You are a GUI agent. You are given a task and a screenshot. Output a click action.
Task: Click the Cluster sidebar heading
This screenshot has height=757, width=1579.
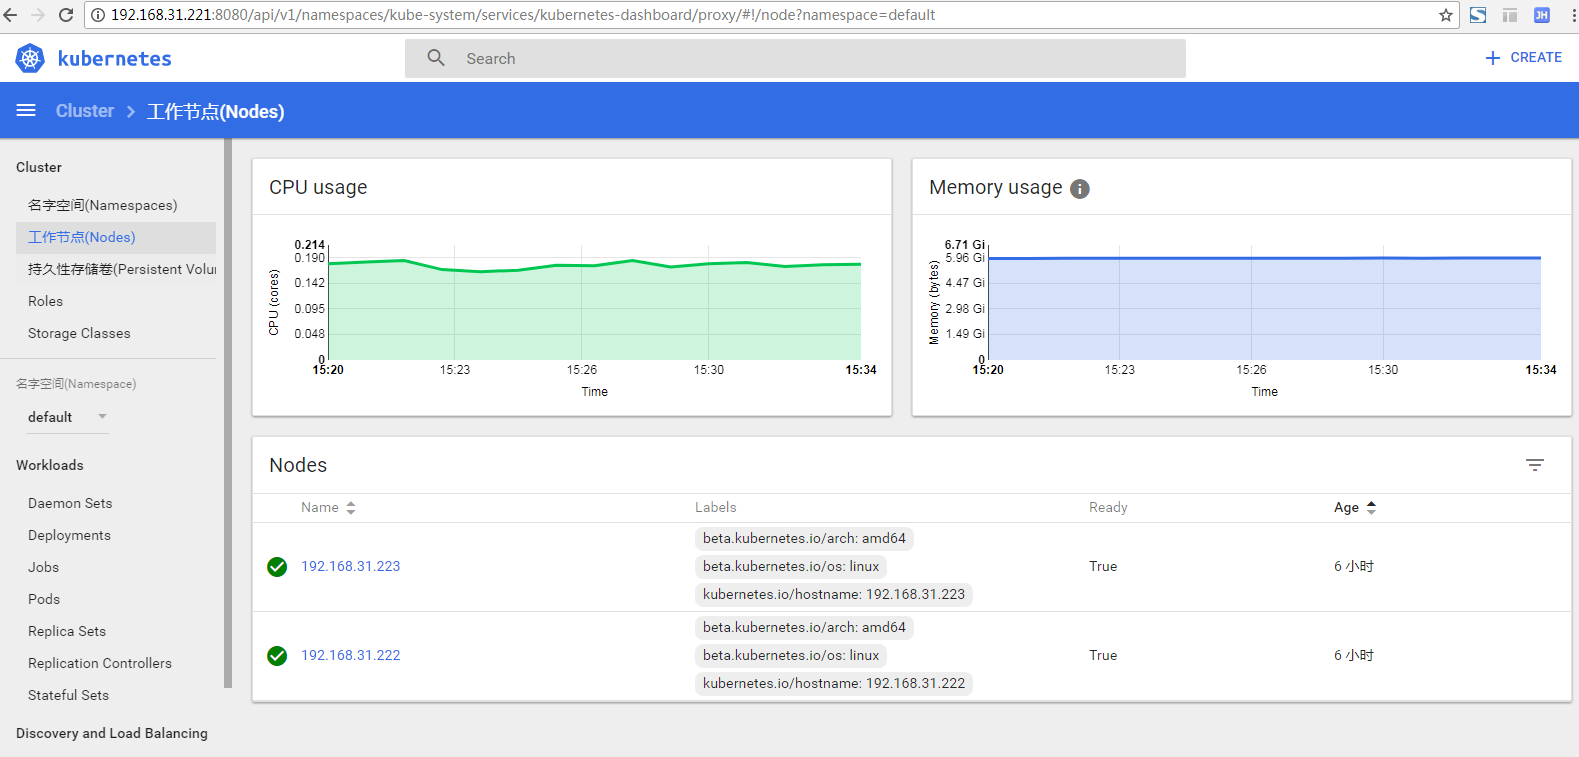[39, 167]
